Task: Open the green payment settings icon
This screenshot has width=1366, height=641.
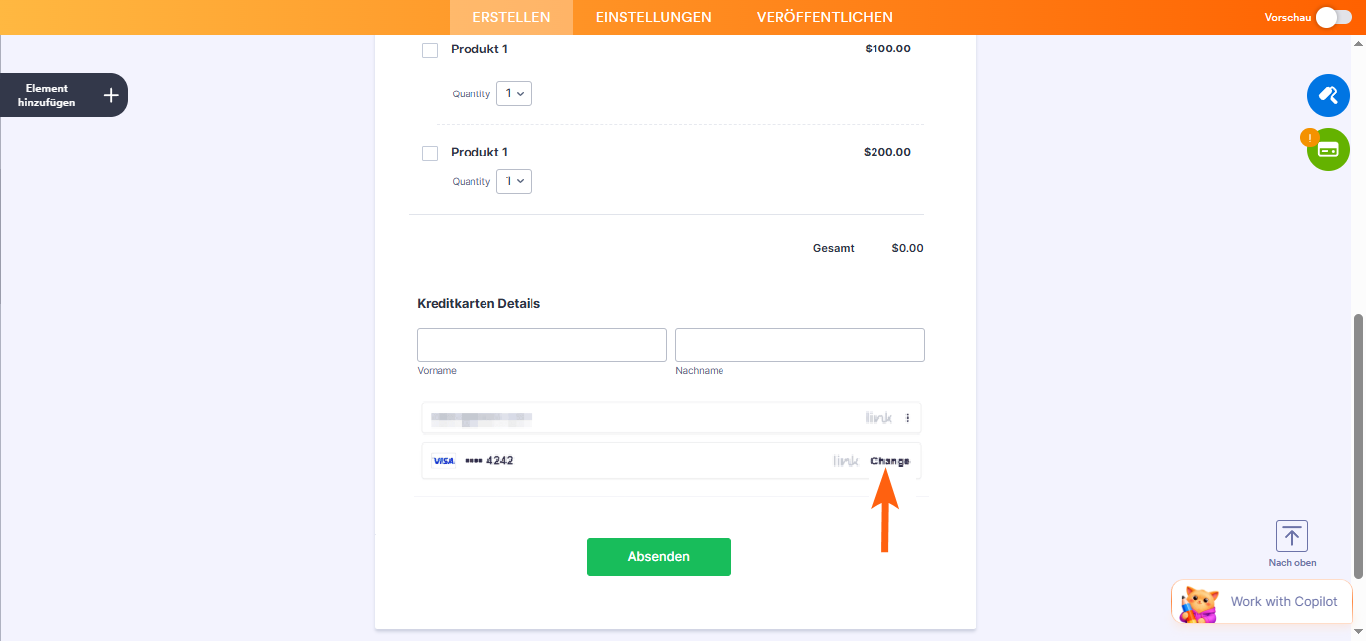Action: point(1328,150)
